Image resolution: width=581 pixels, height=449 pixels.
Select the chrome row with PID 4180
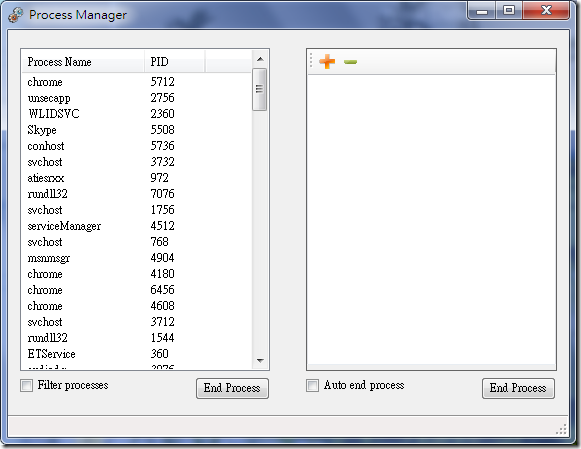point(137,274)
